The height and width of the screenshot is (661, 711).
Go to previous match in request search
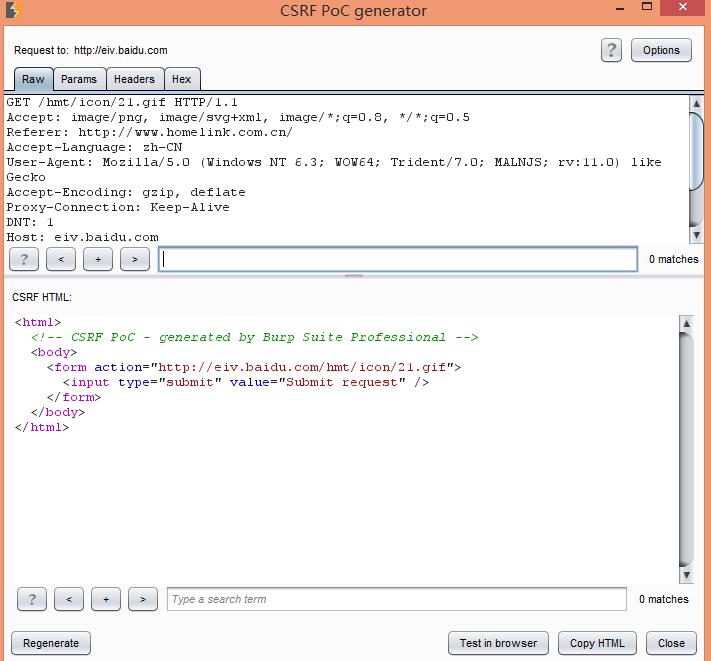point(61,259)
